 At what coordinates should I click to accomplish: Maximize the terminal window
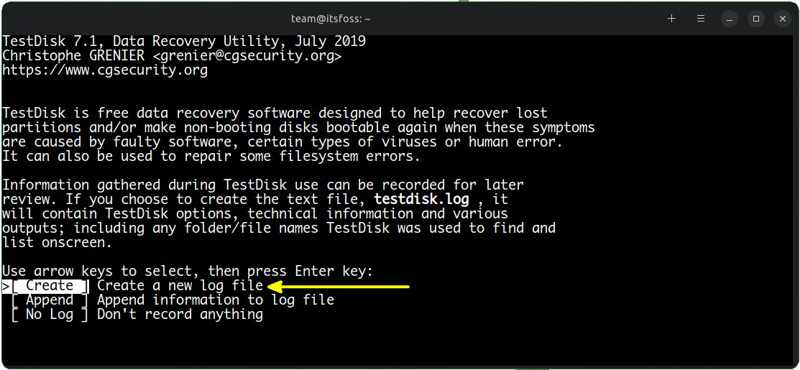(756, 19)
